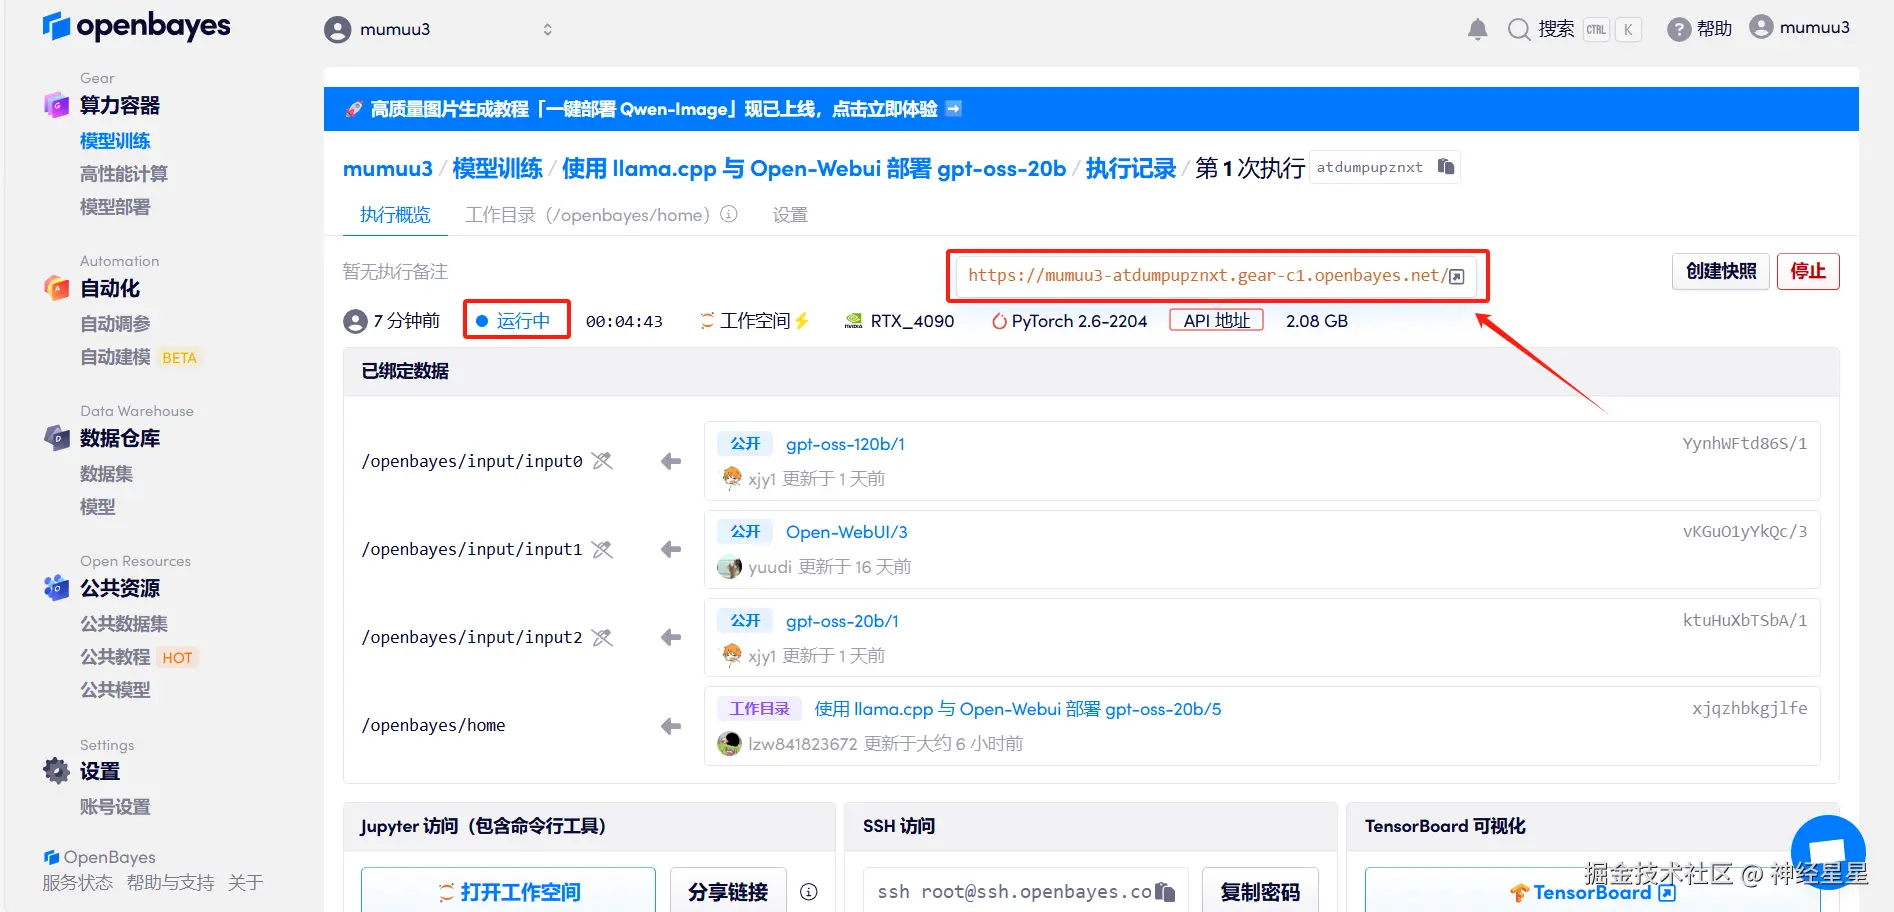Open 公共模型 in the sidebar

point(115,690)
